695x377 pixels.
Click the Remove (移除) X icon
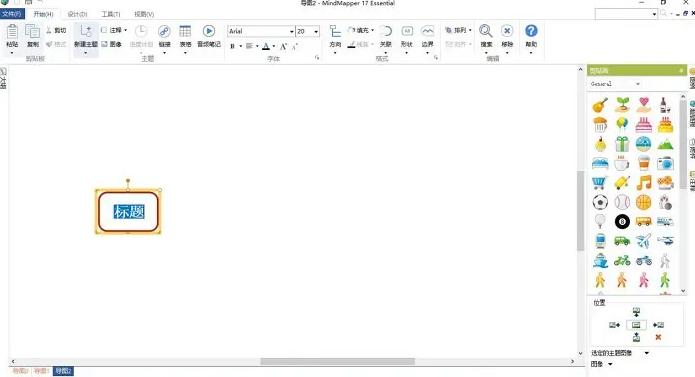(507, 31)
